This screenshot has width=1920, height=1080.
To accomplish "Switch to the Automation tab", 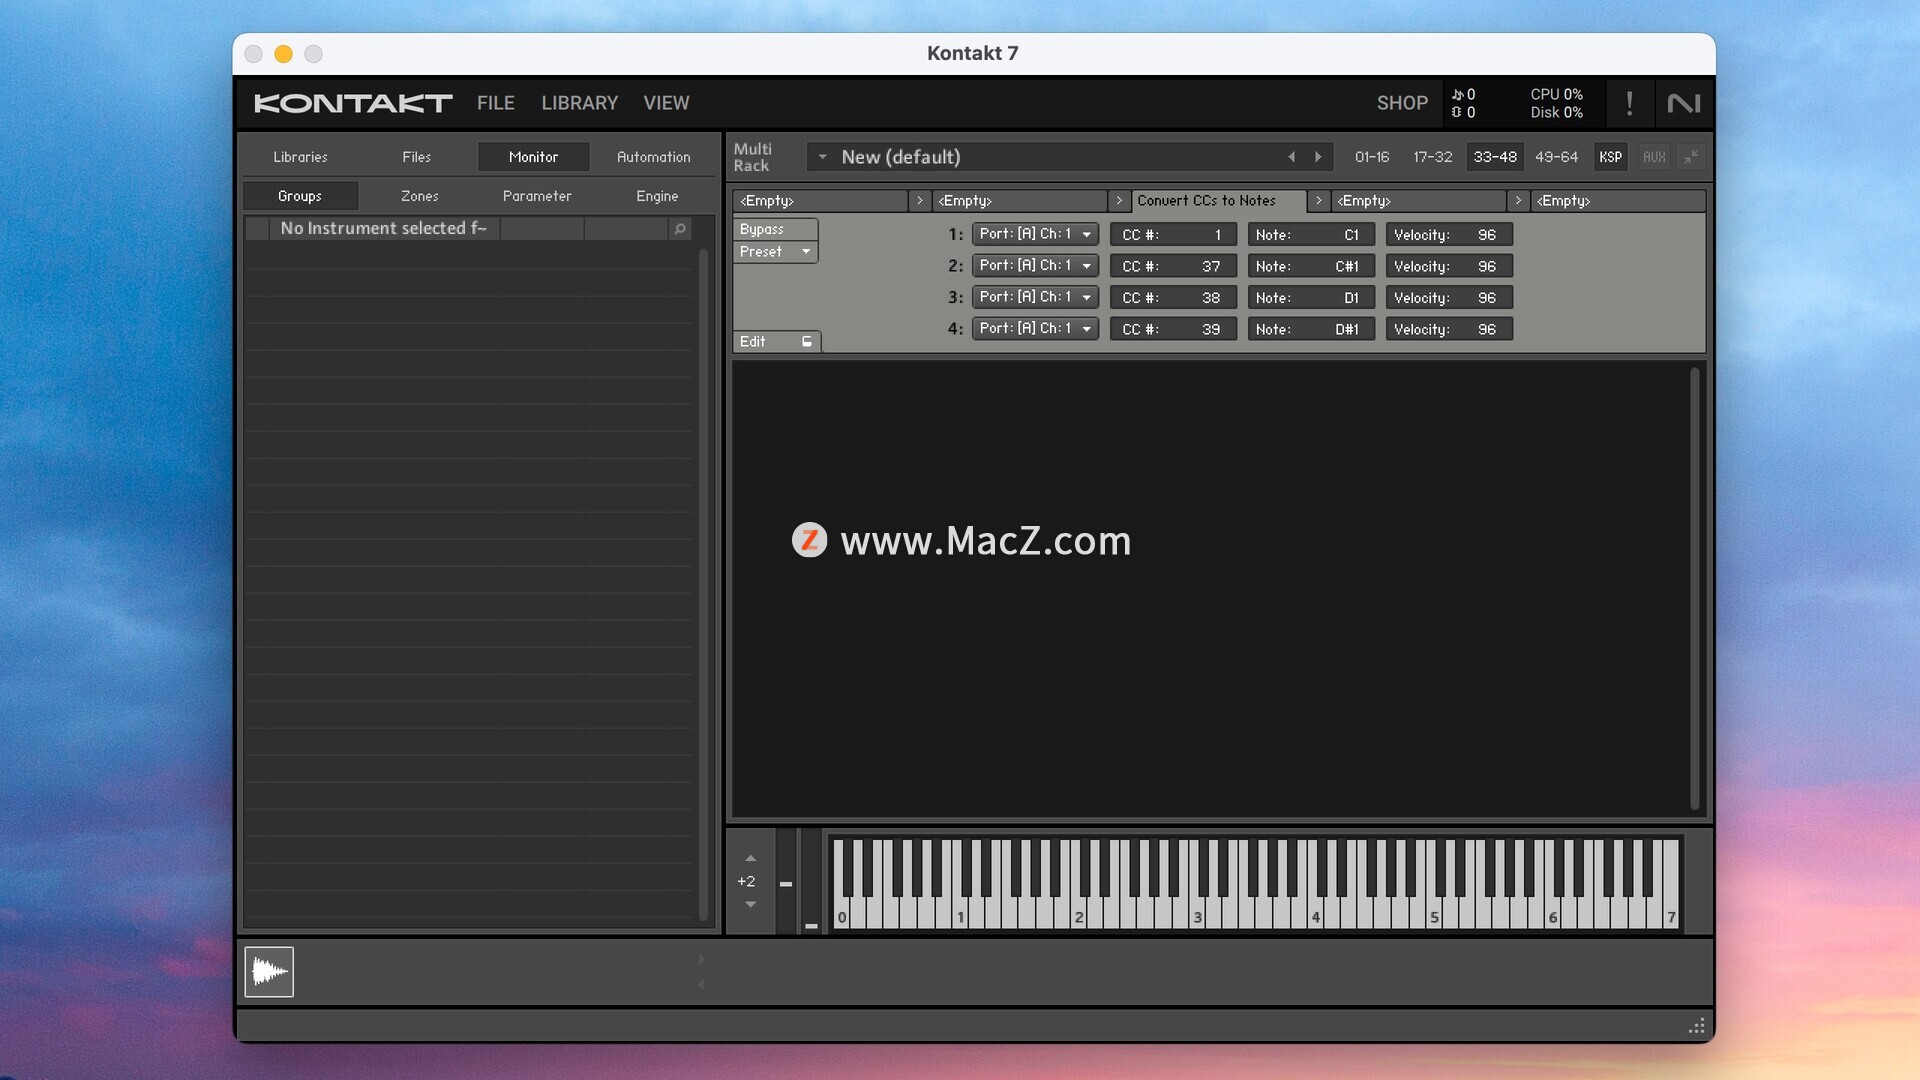I will click(x=653, y=157).
